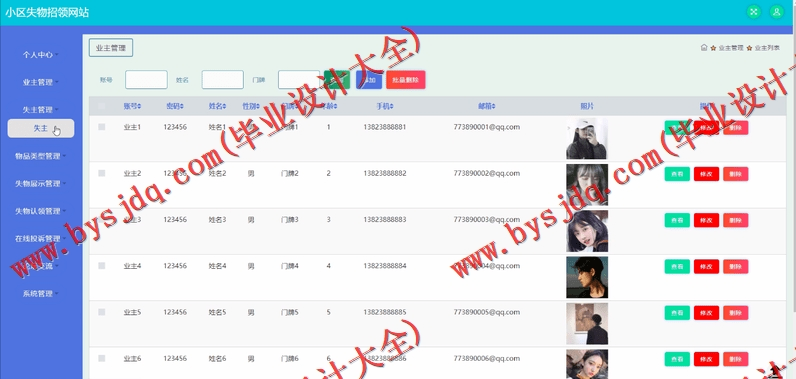Expand the 失物认领管理 sidebar menu
This screenshot has width=796, height=379.
[41, 211]
